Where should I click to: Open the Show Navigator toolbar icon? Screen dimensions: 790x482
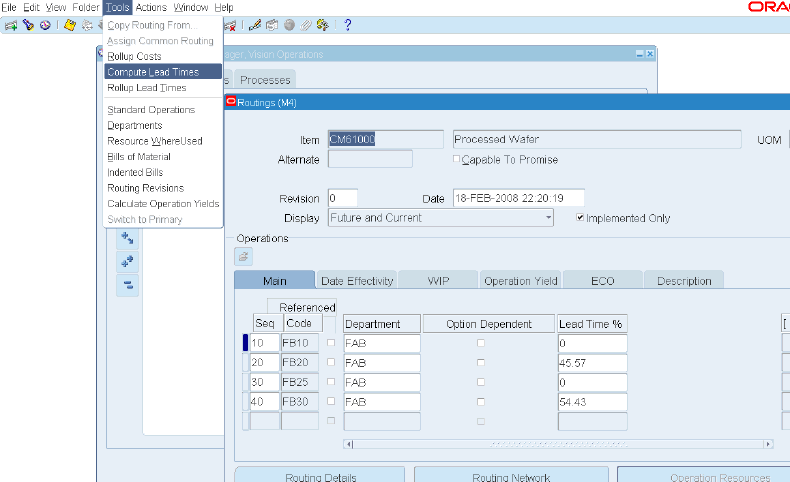tap(45, 25)
